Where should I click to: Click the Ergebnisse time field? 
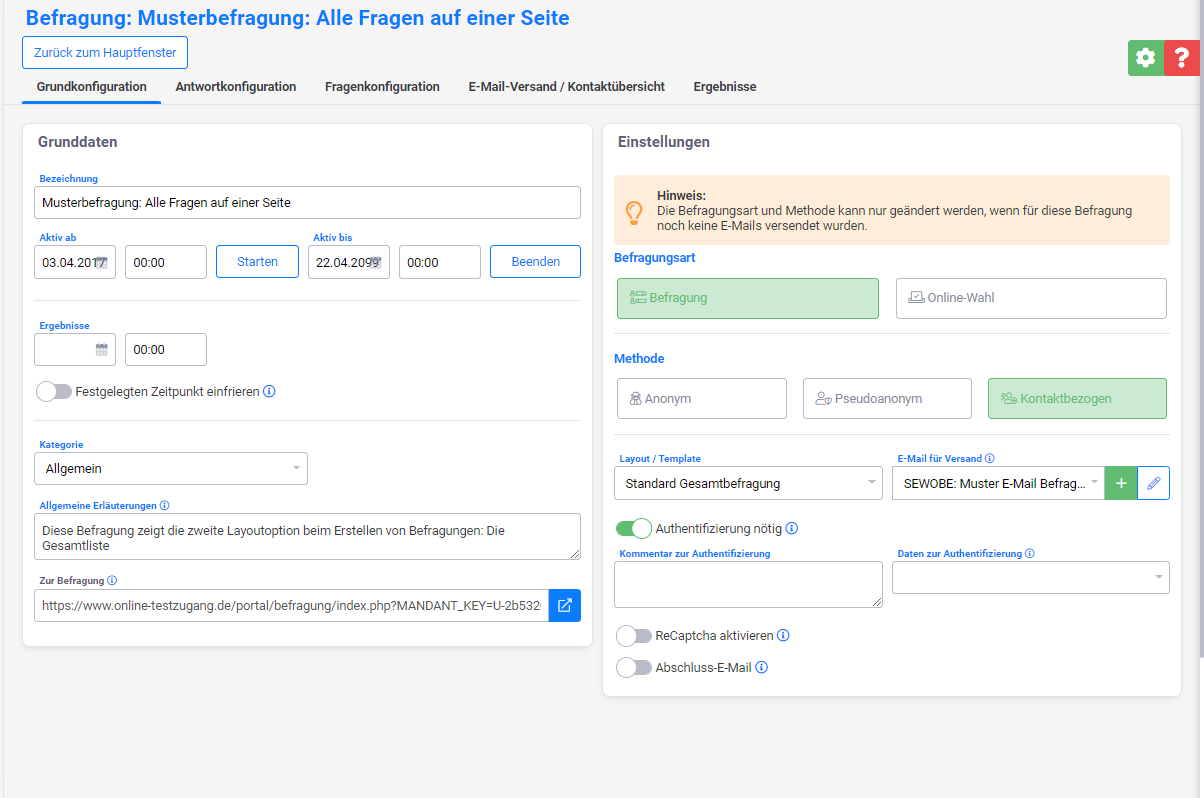[166, 350]
